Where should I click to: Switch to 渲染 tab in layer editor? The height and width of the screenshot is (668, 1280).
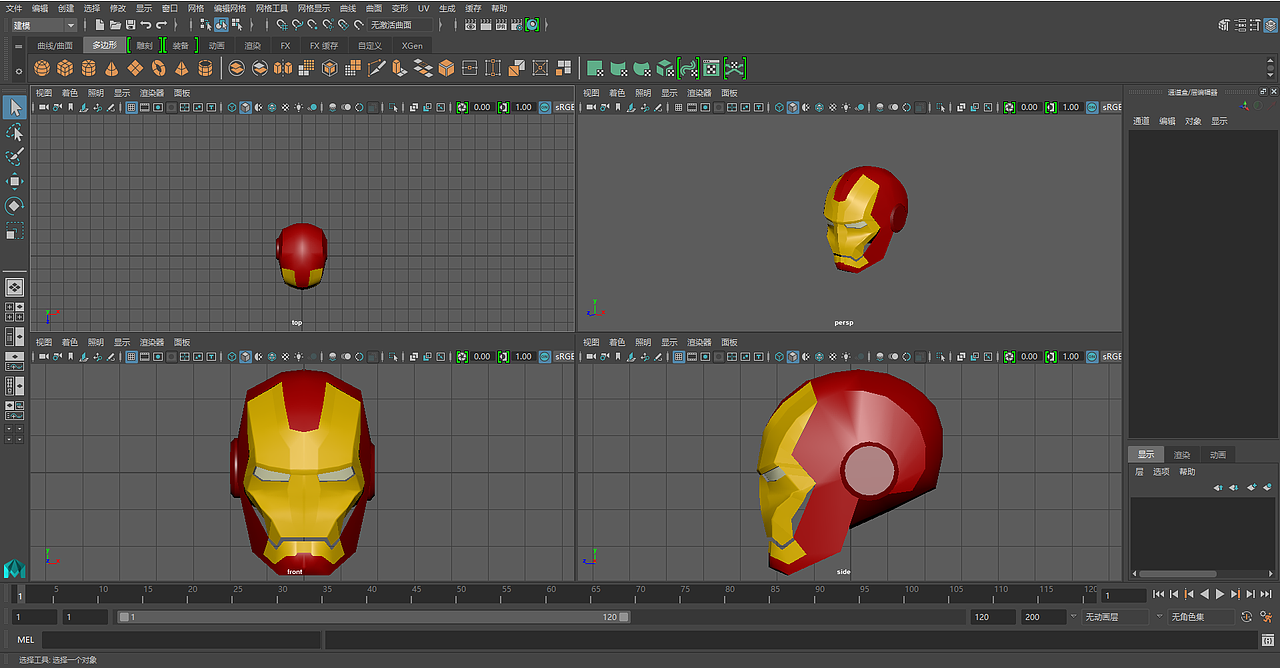tap(1182, 455)
